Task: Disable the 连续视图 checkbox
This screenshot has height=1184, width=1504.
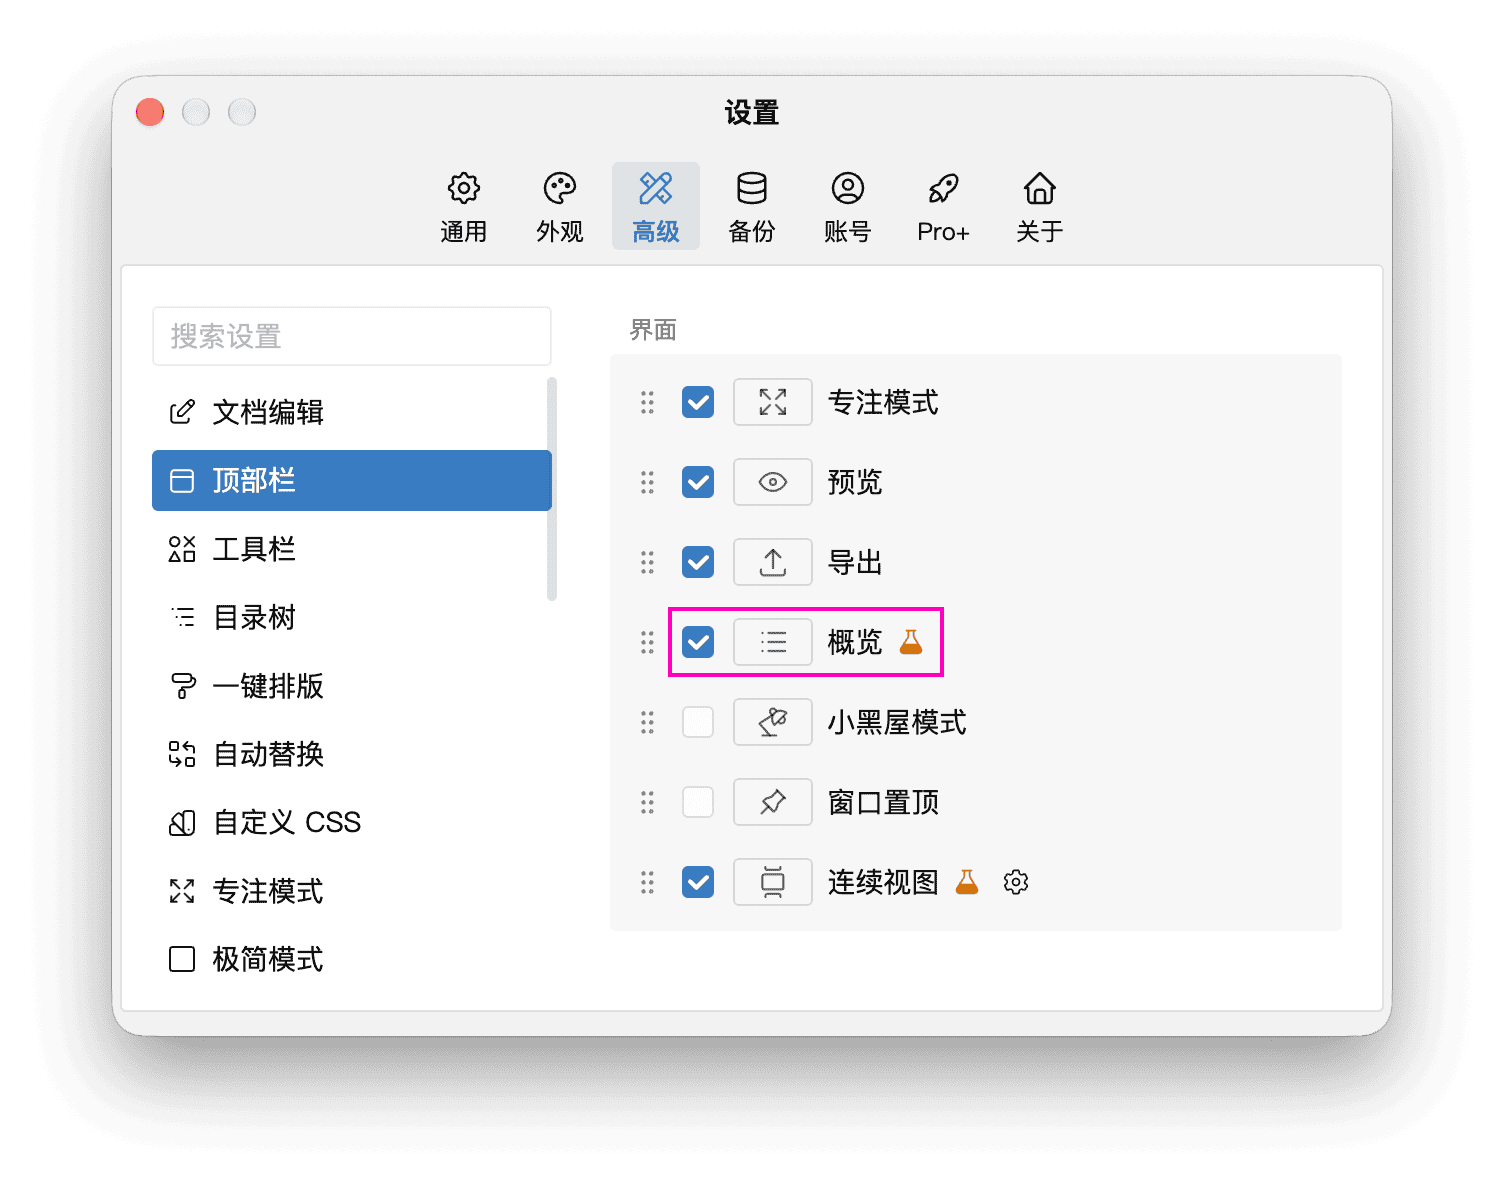Action: 698,882
